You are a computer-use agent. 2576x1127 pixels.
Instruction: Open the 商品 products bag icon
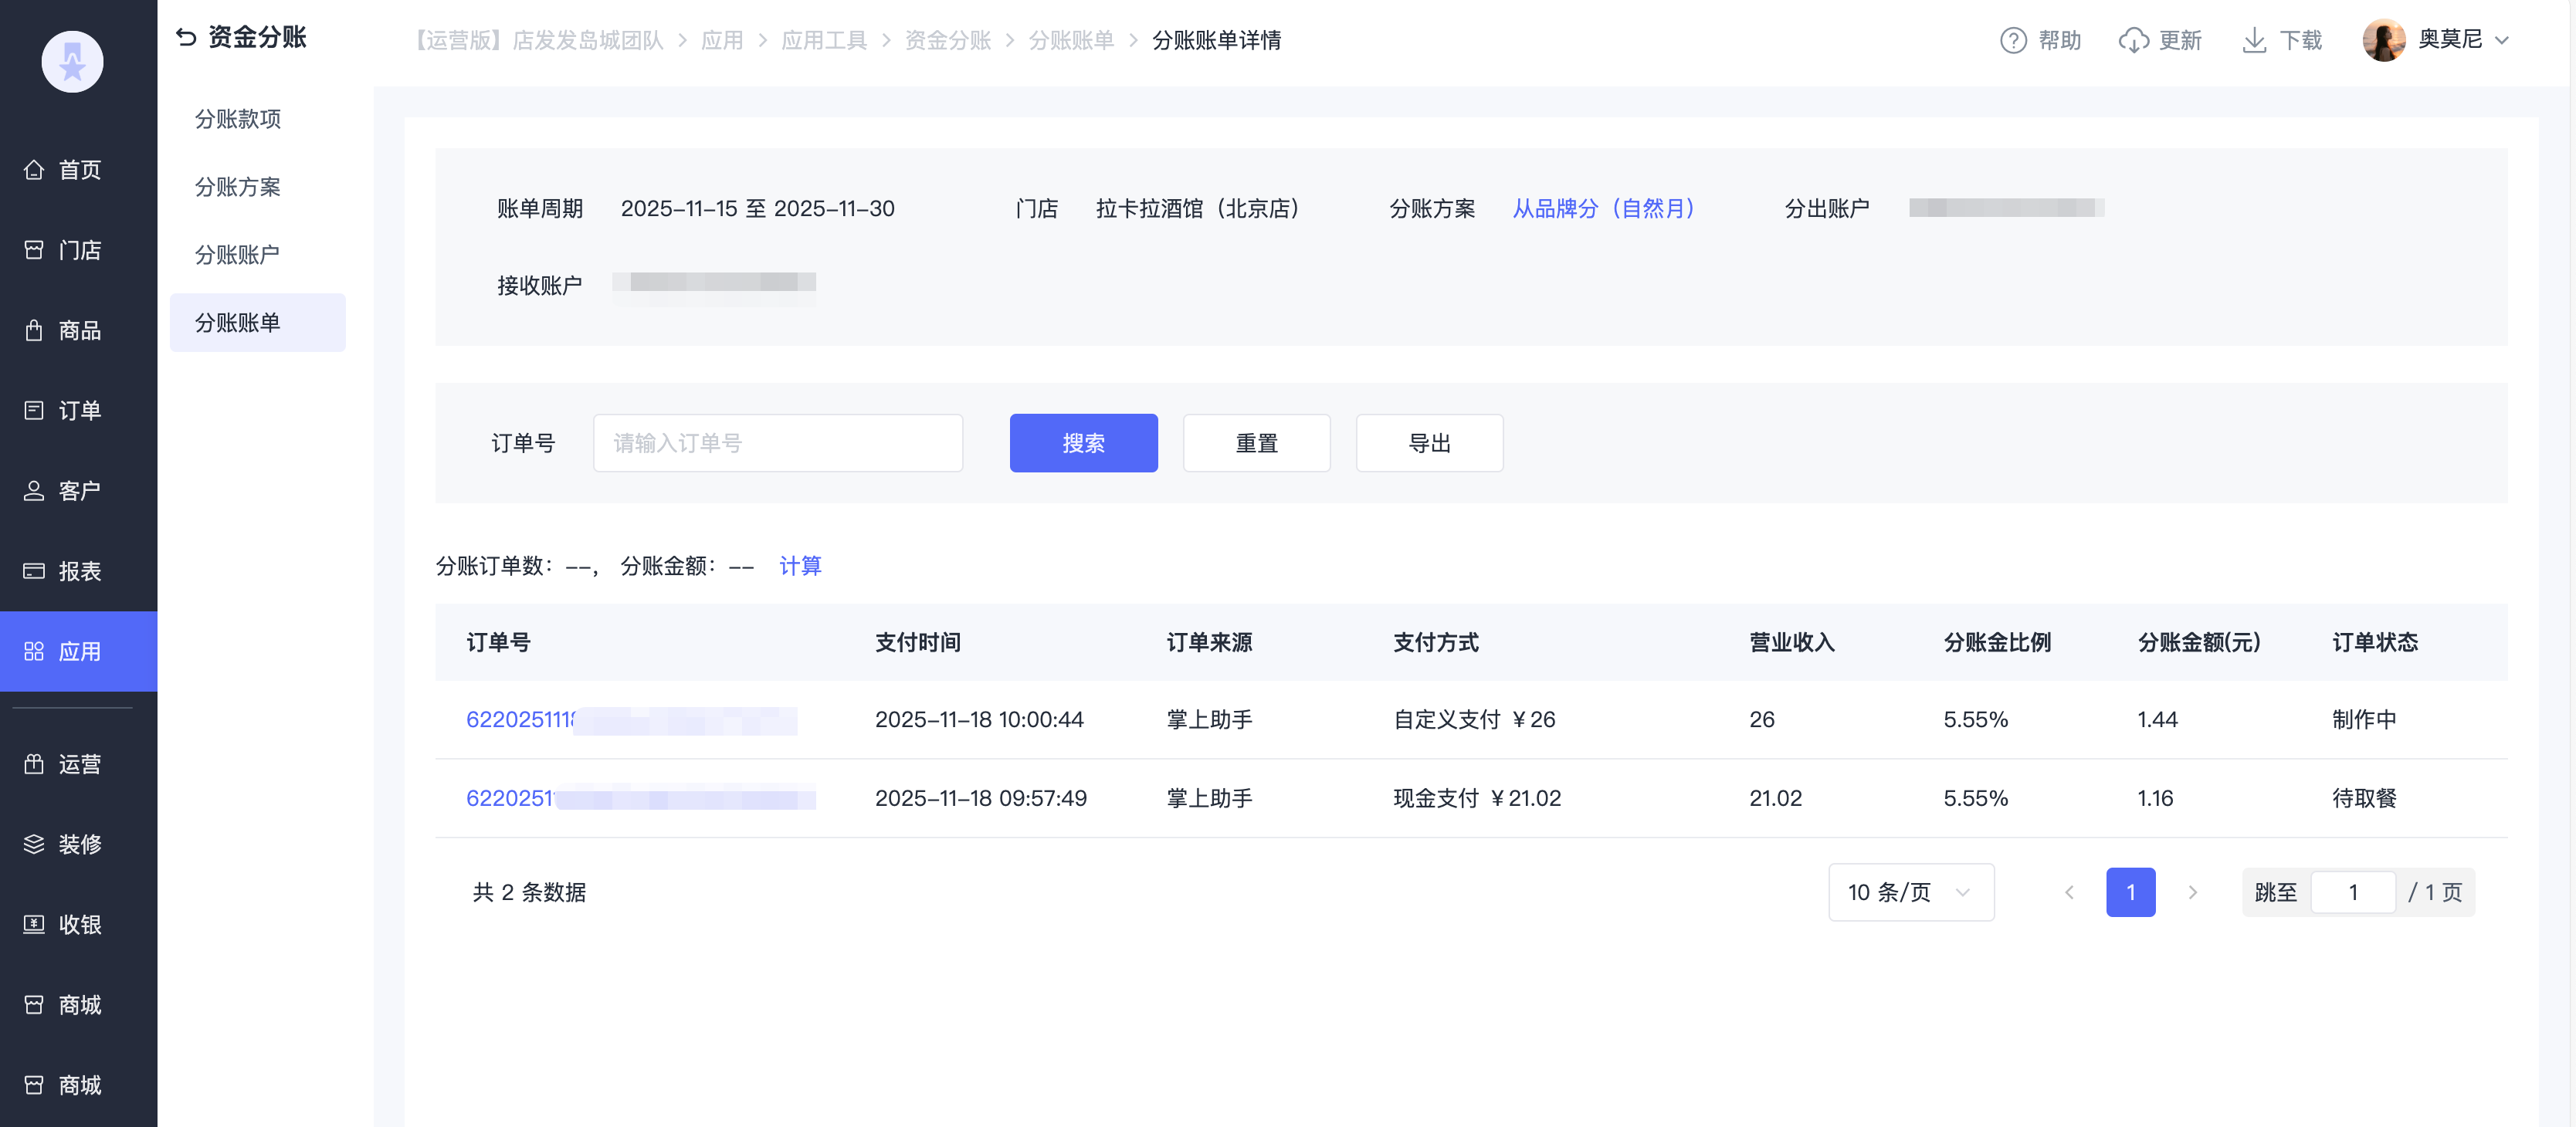pos(34,331)
